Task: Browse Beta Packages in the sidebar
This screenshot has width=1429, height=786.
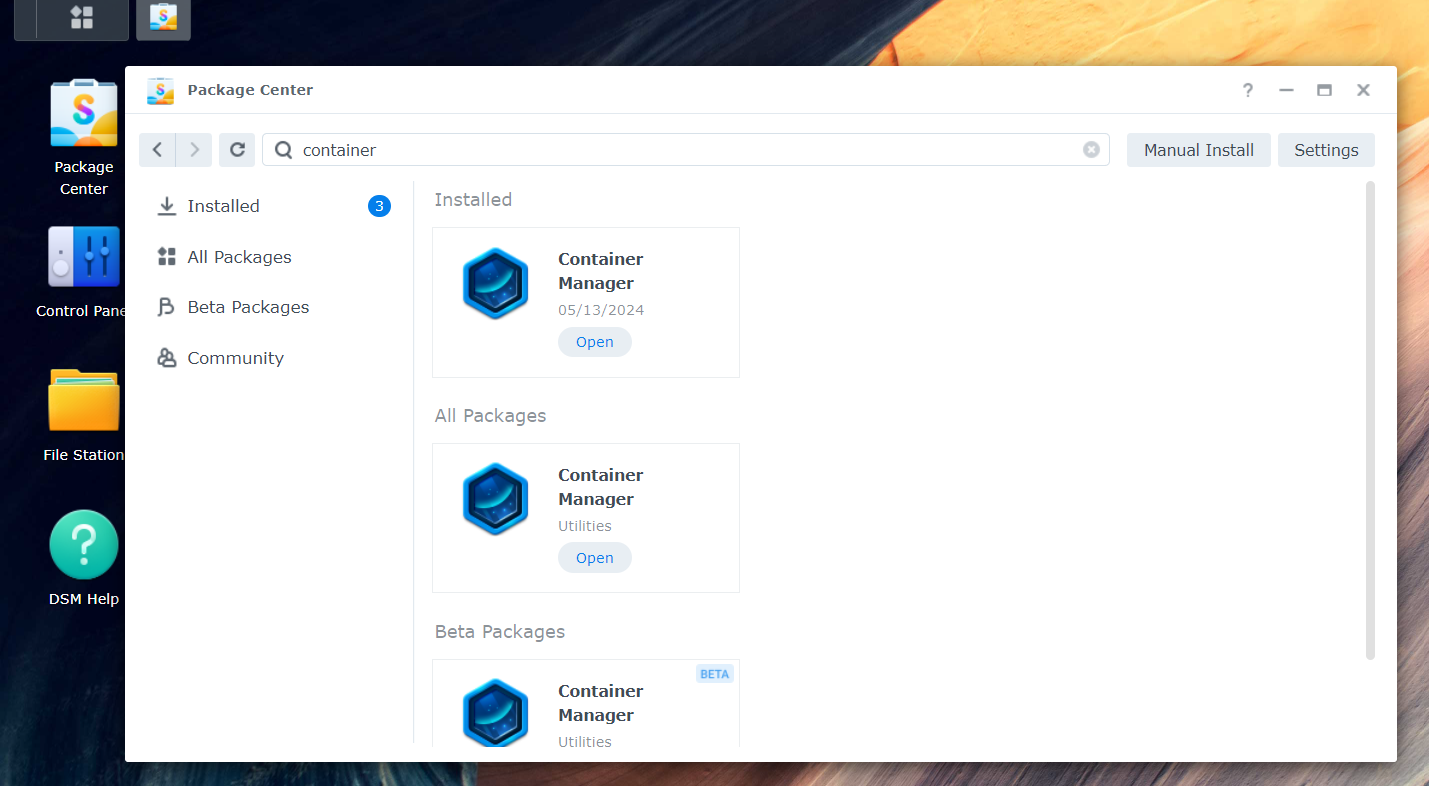Action: (248, 306)
